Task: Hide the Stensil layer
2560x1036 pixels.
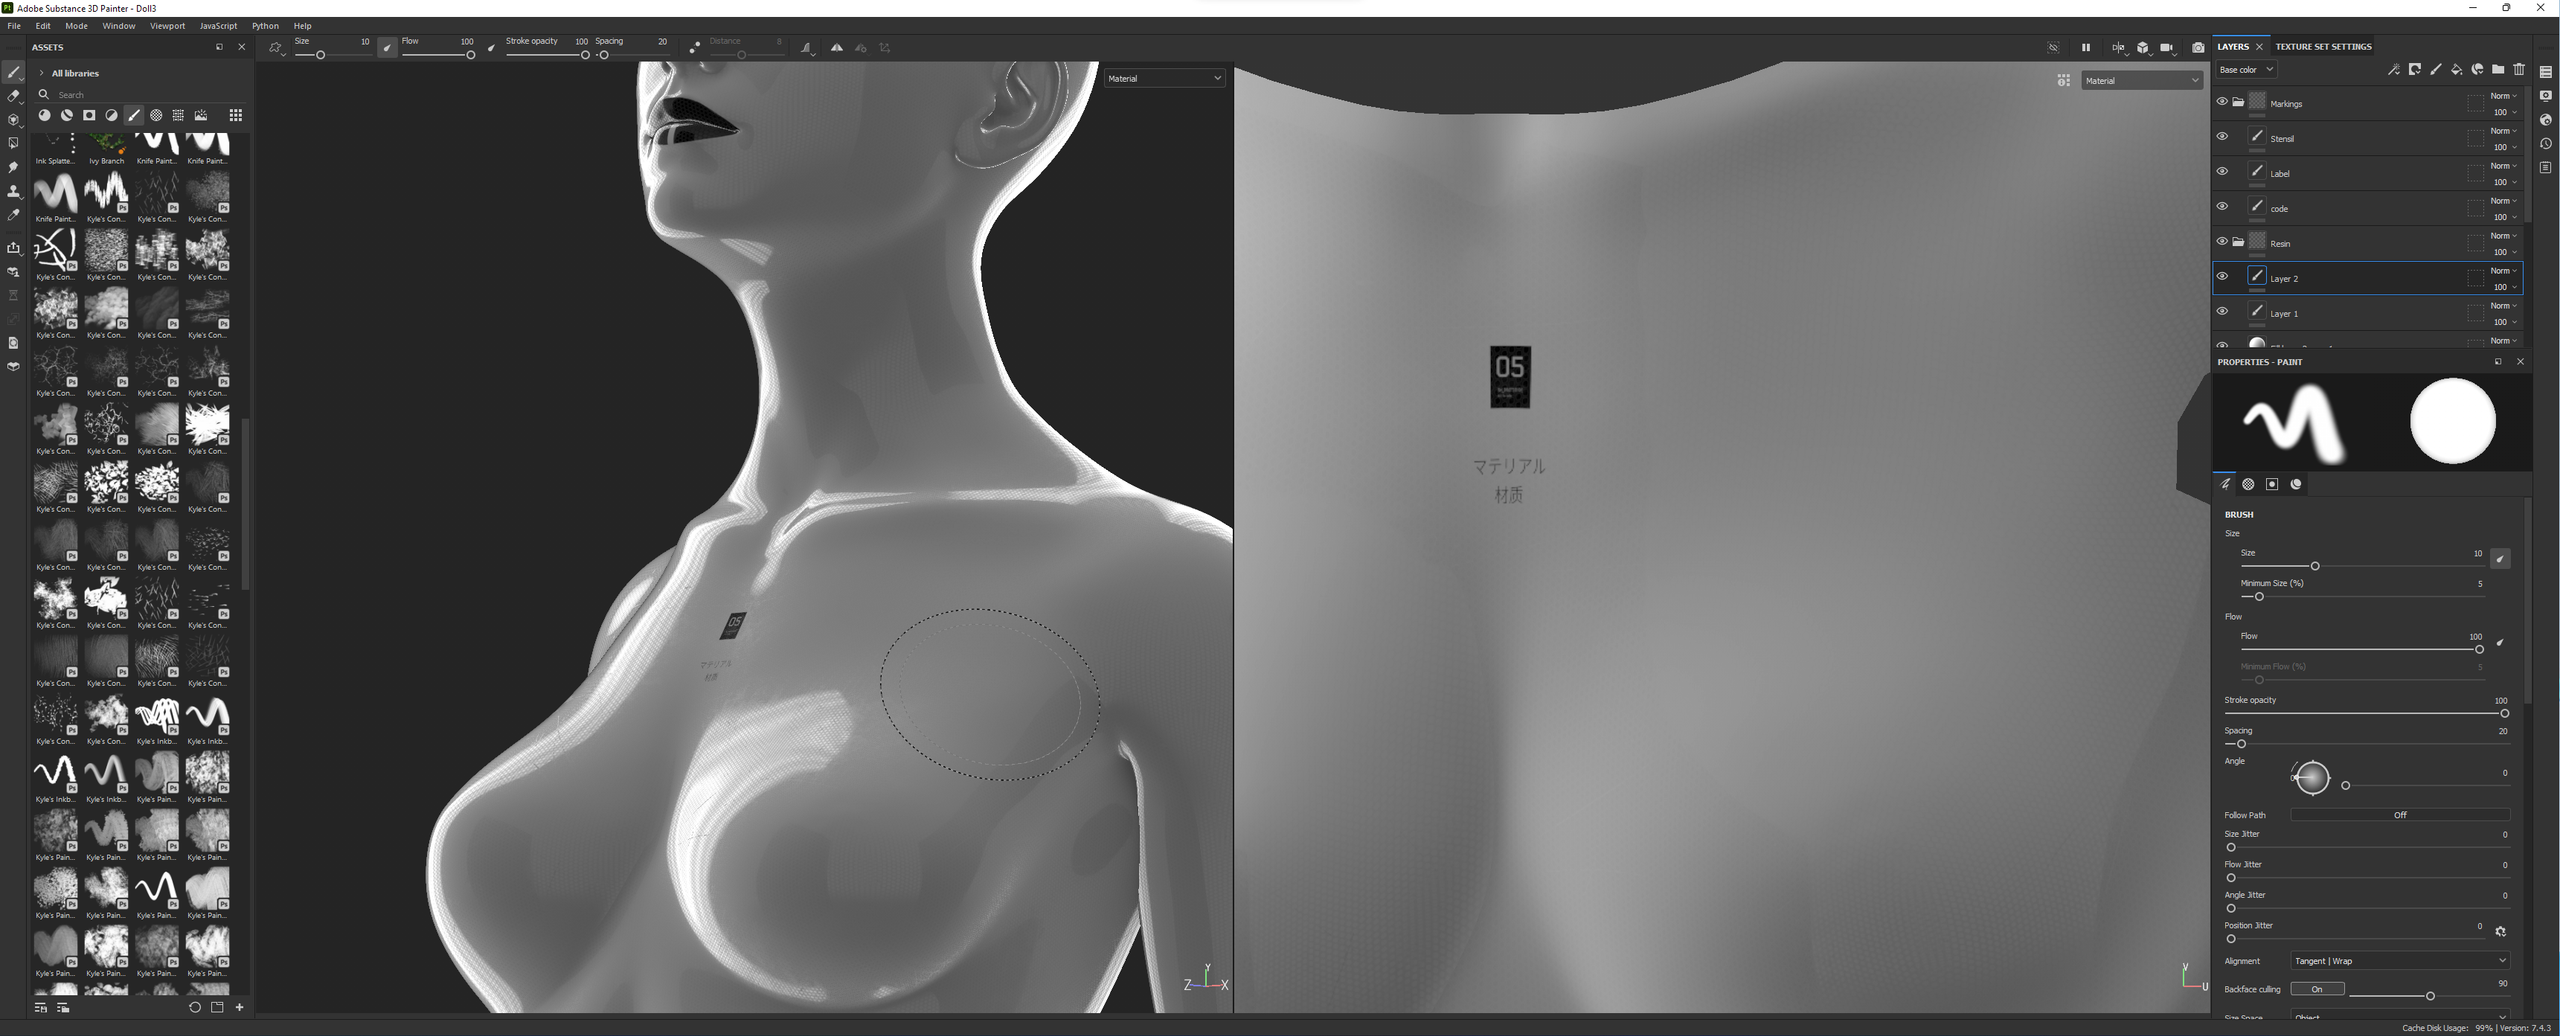Action: tap(2222, 137)
